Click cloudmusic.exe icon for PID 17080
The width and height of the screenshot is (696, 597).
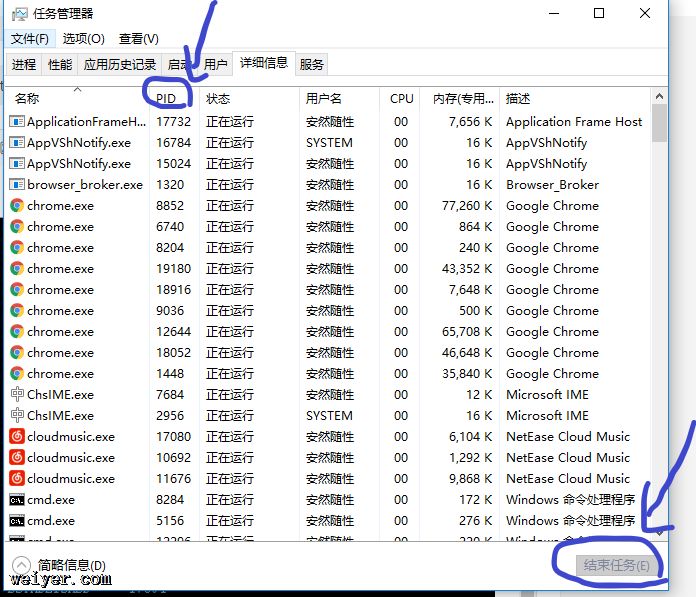tap(17, 436)
